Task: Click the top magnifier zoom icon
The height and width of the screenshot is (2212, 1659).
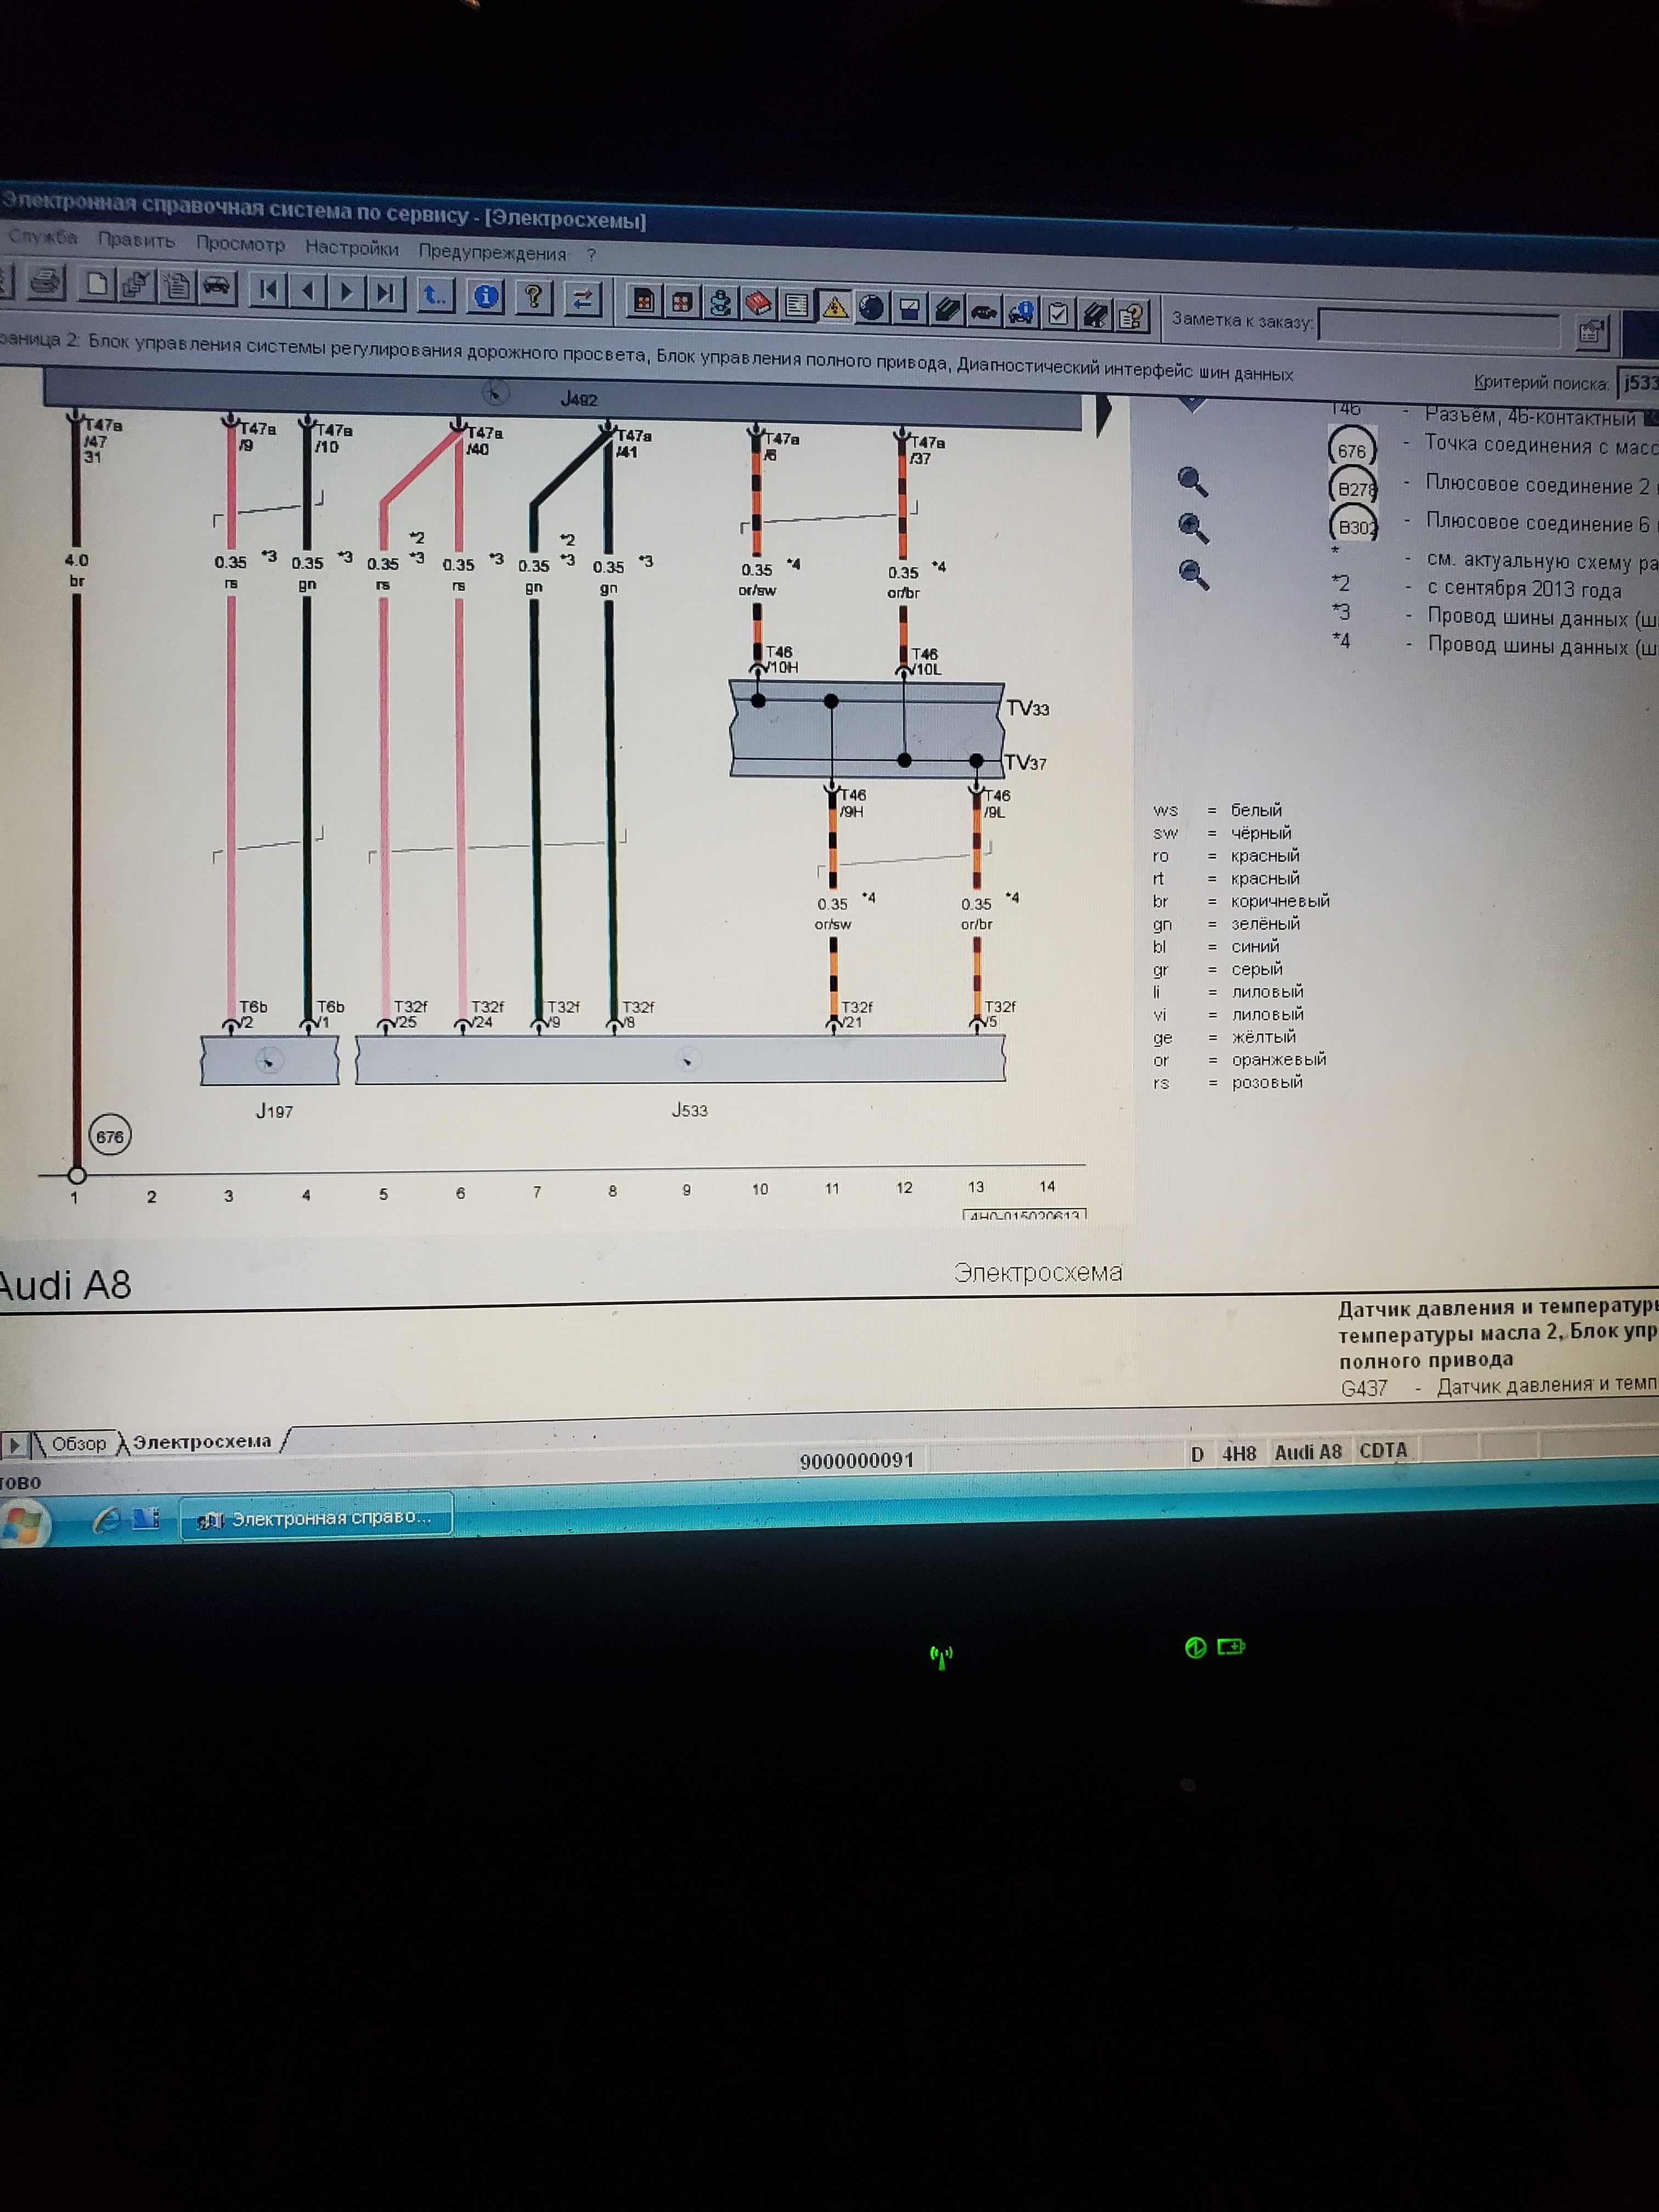Action: 1192,482
